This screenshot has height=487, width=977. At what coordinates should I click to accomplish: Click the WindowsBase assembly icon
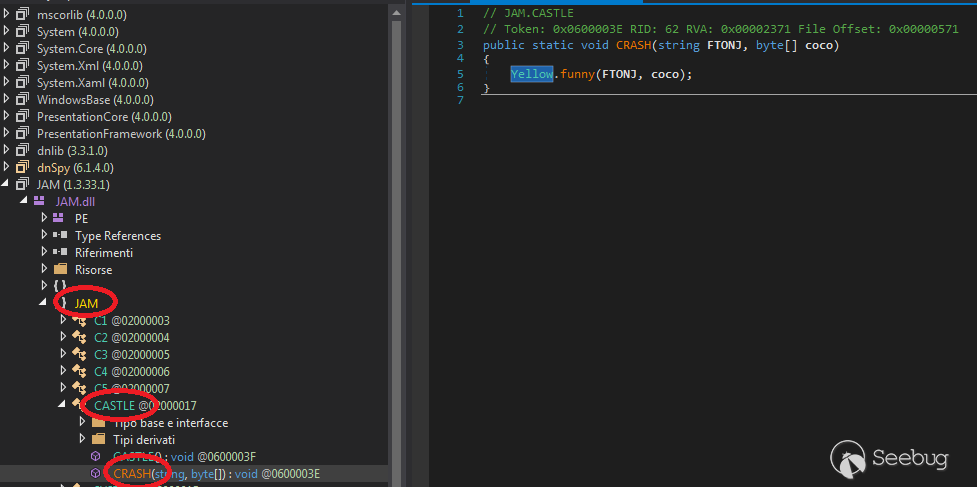coord(22,100)
